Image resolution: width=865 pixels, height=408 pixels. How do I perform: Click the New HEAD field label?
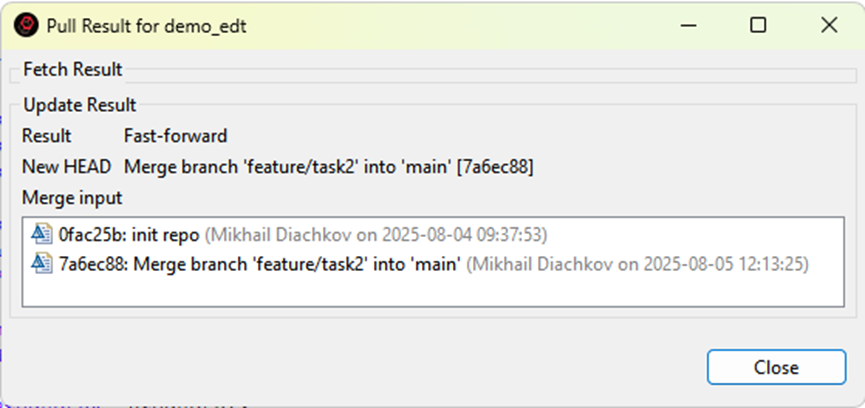60,167
